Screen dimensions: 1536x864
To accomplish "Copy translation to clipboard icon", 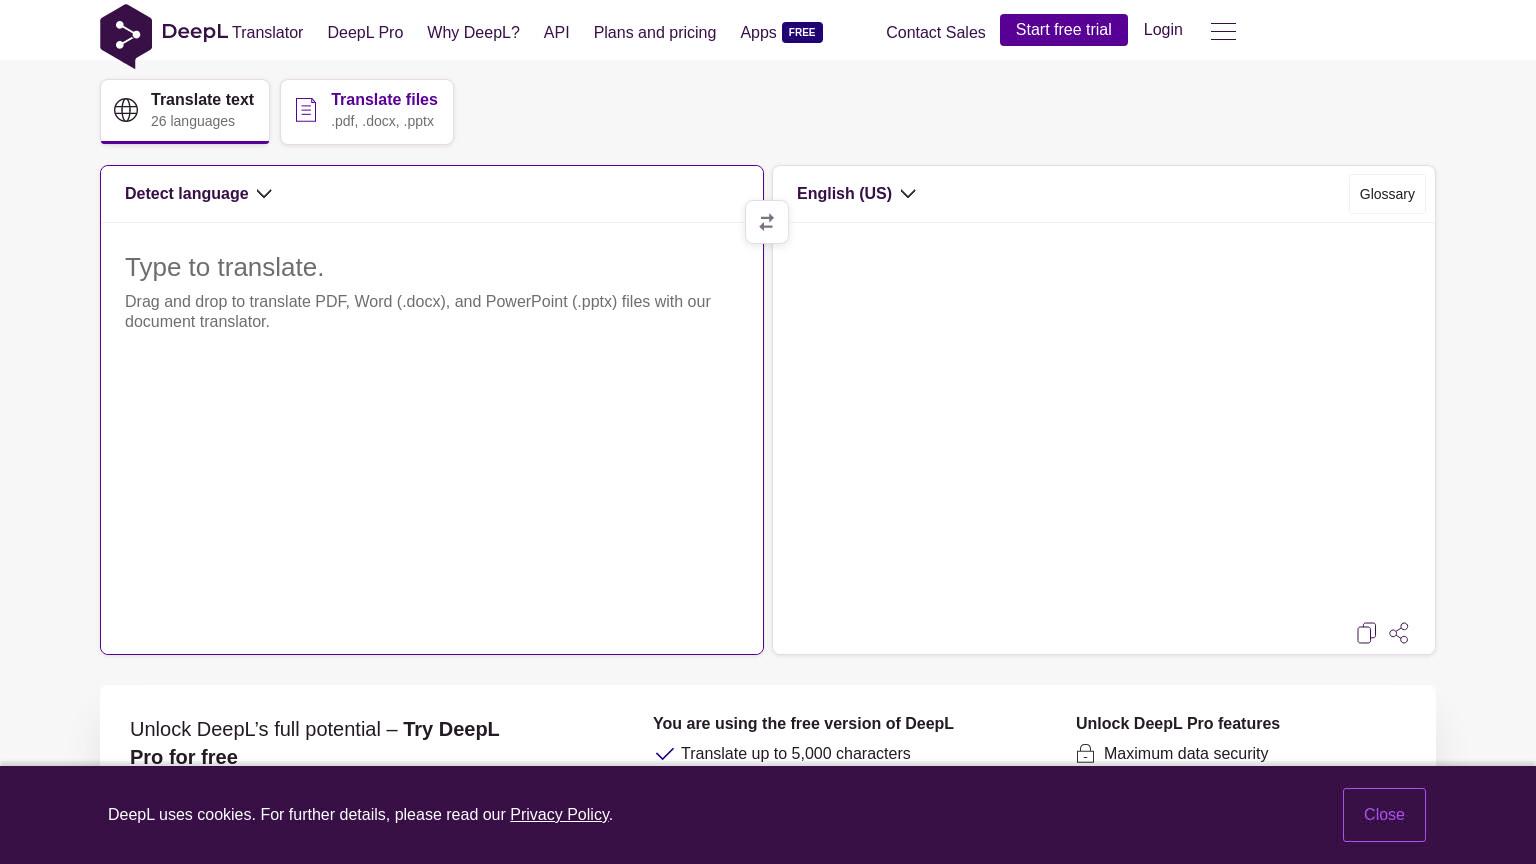I will pyautogui.click(x=1366, y=633).
